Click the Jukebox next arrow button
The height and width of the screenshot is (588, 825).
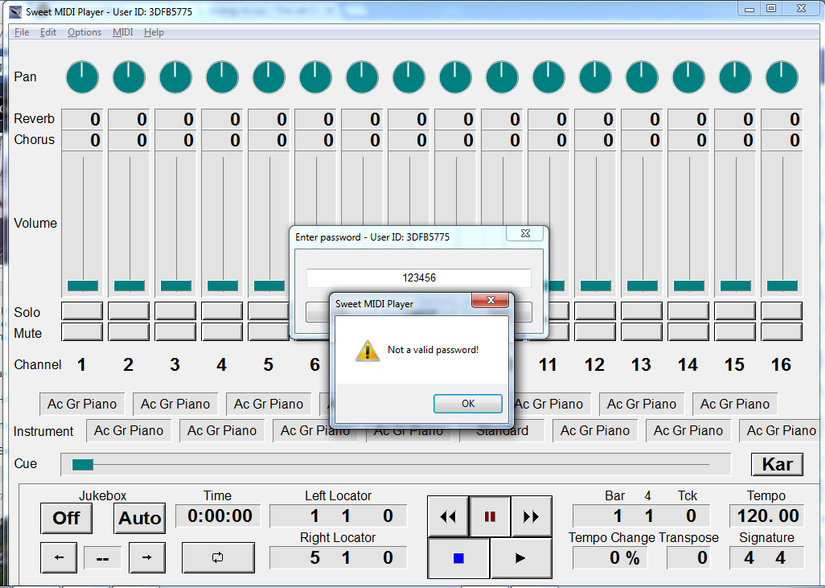(147, 557)
